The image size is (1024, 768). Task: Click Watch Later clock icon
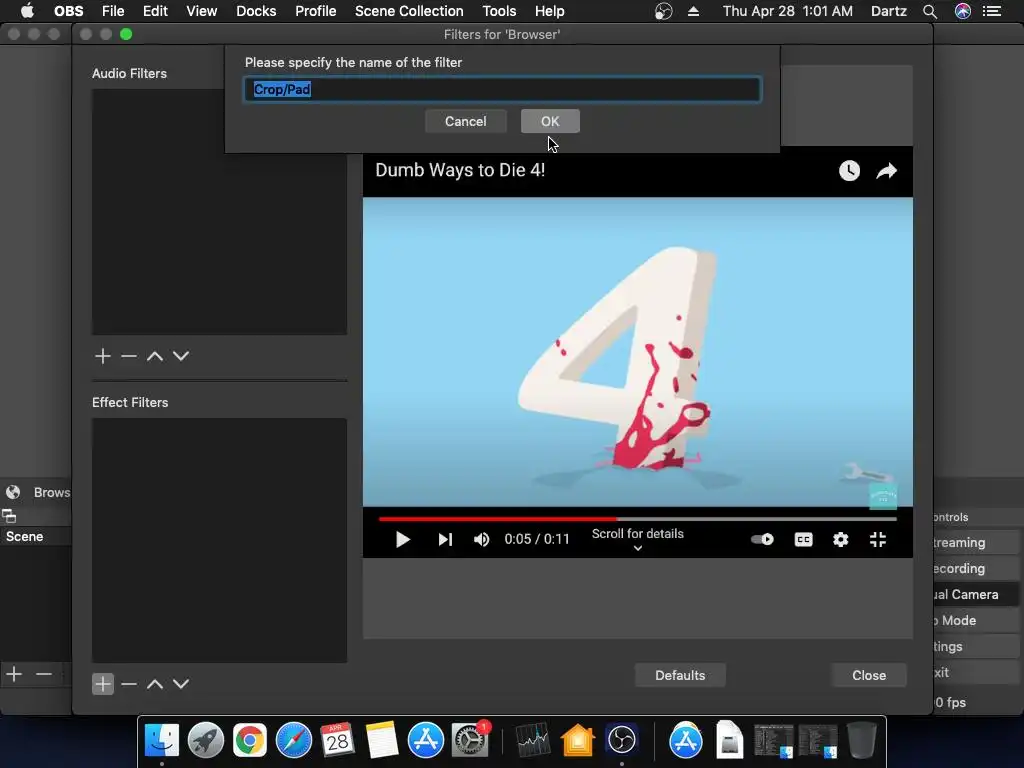click(849, 171)
